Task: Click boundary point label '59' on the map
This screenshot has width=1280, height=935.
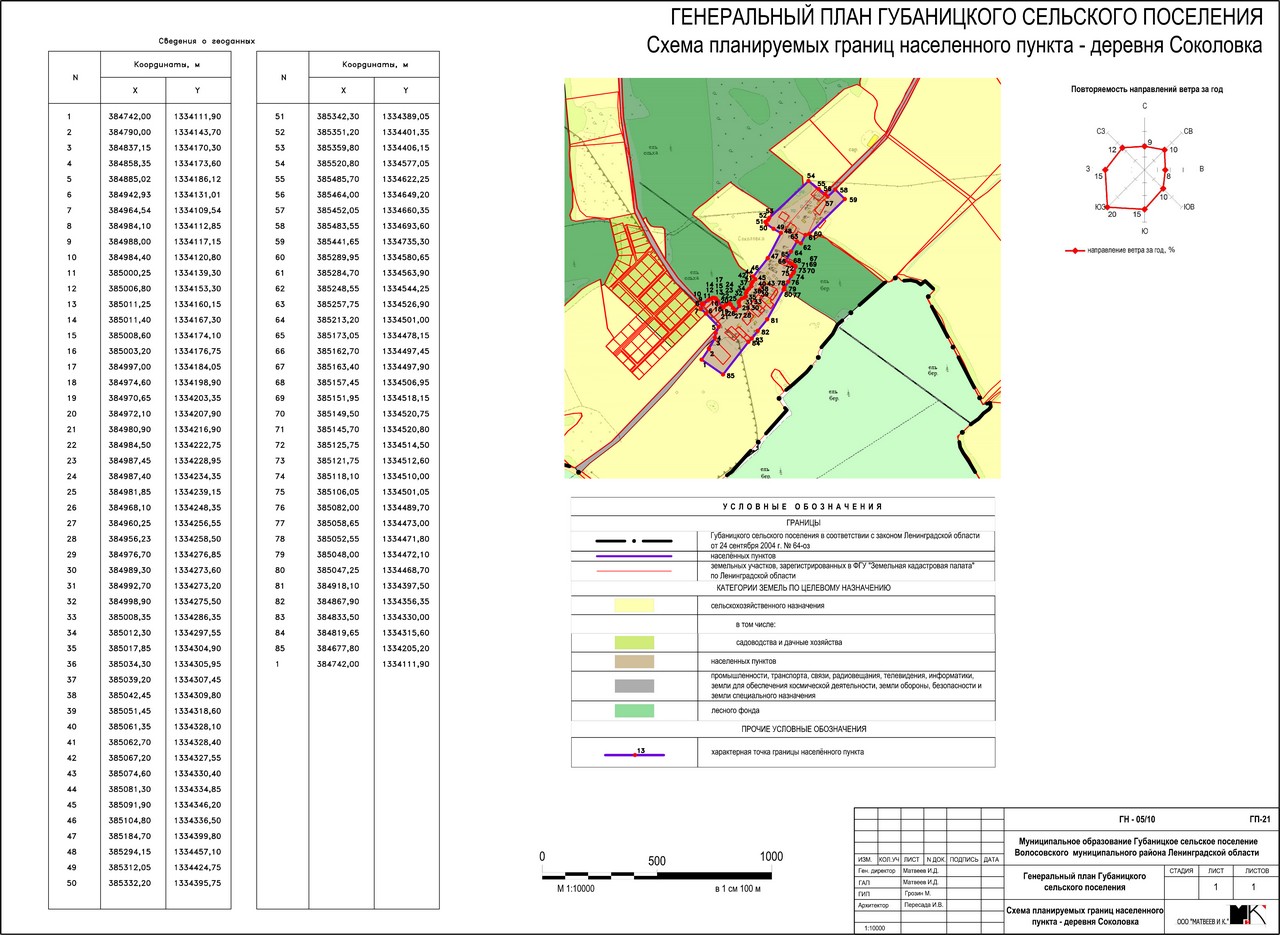Action: pos(853,200)
